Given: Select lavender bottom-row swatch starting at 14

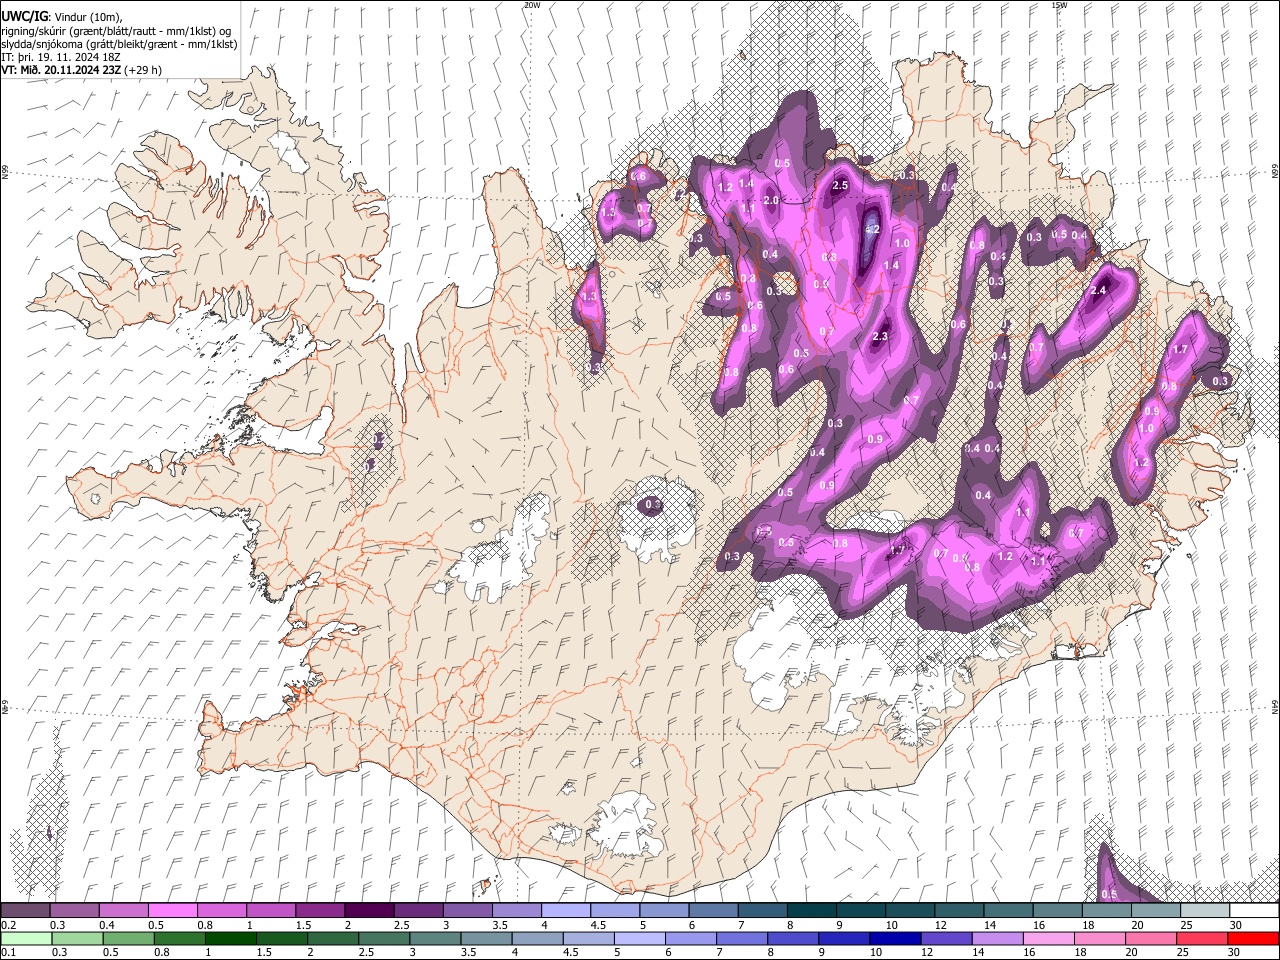Looking at the screenshot, I should tap(998, 938).
